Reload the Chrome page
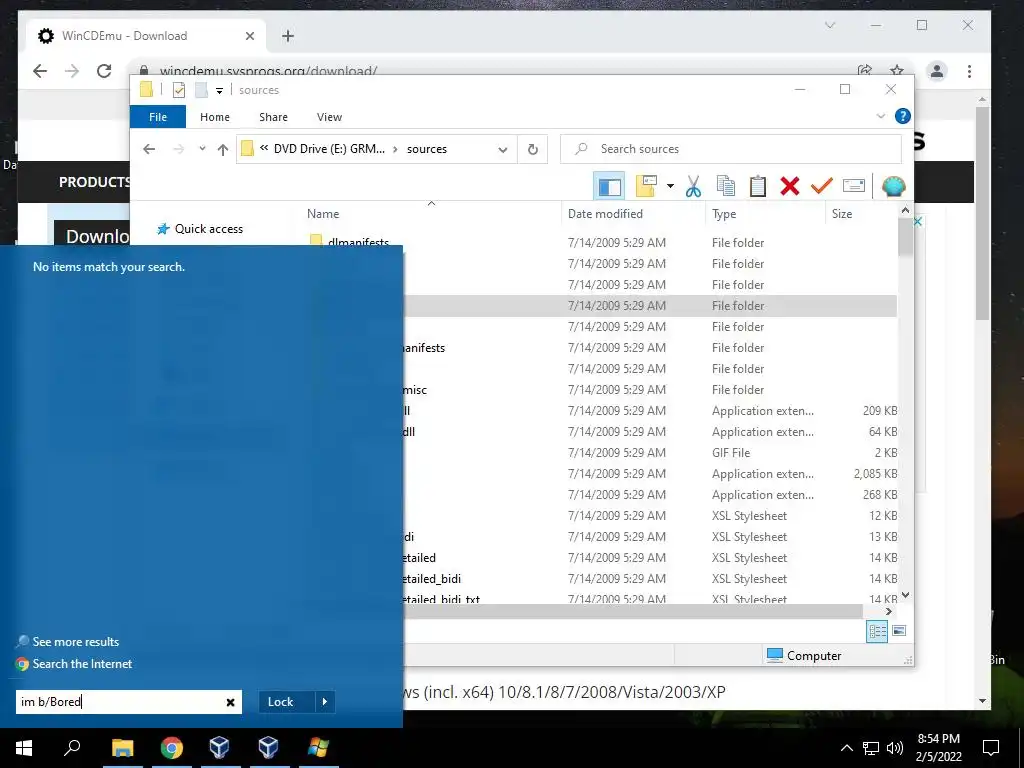The image size is (1024, 768). [x=104, y=71]
